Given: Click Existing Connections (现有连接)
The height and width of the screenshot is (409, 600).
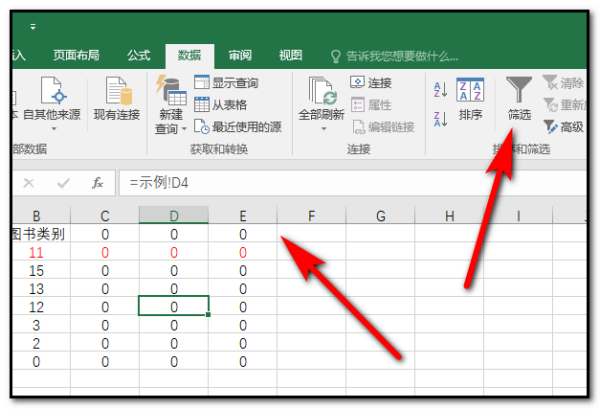Looking at the screenshot, I should click(x=117, y=99).
